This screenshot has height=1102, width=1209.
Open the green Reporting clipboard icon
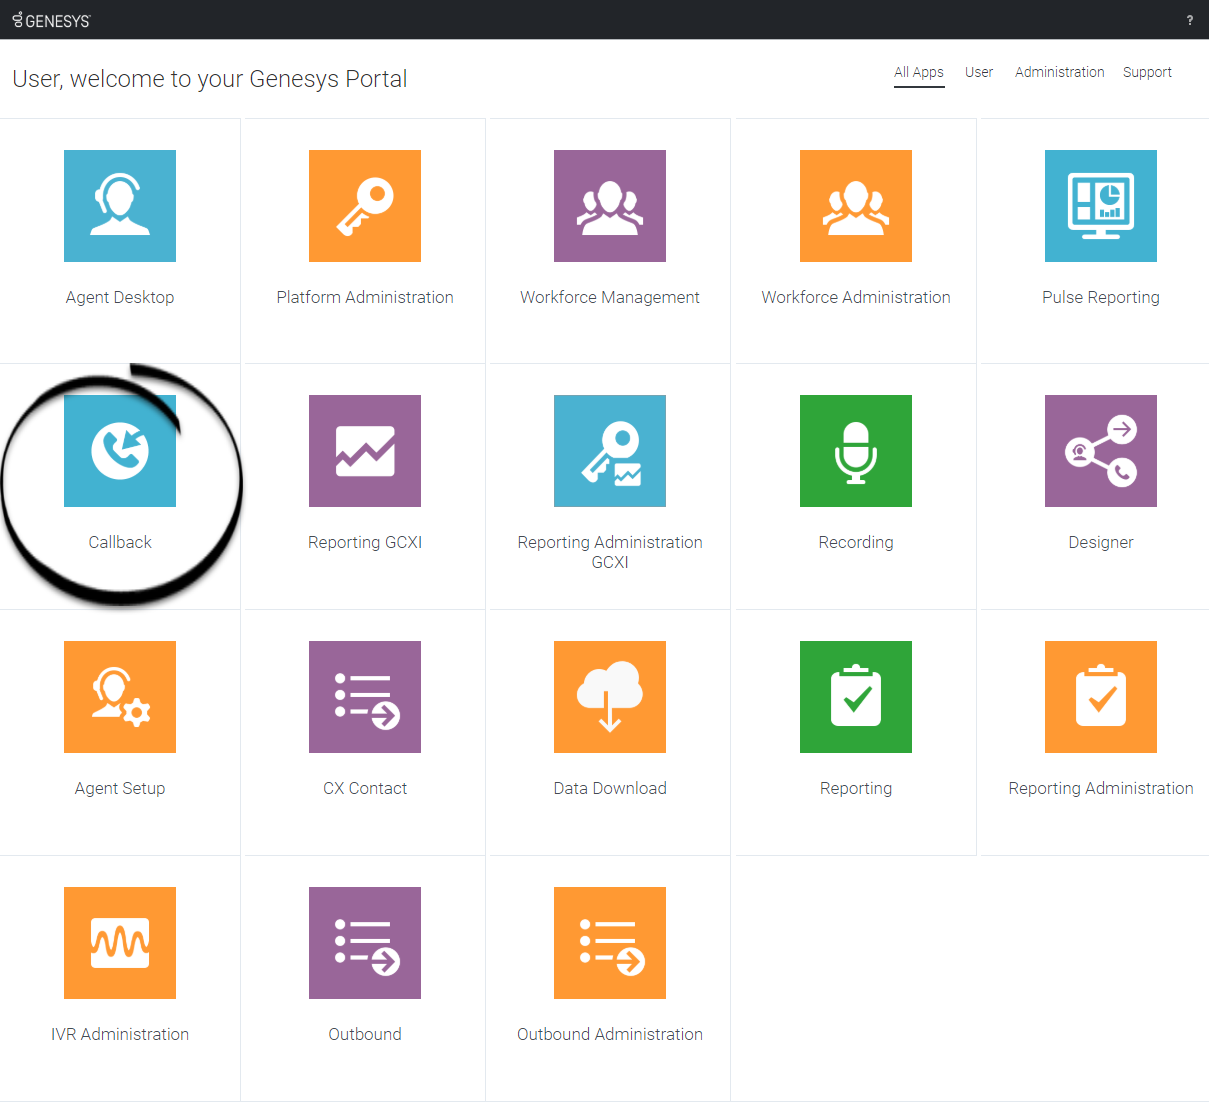(856, 697)
